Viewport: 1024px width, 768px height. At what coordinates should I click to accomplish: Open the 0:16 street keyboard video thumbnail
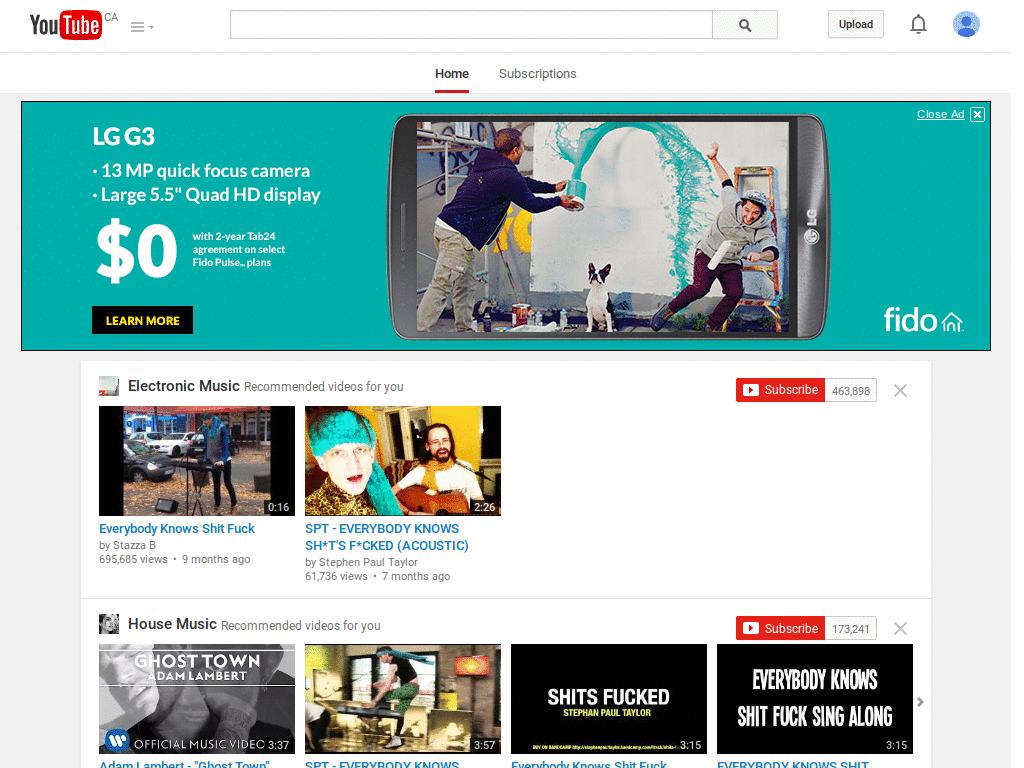[x=197, y=461]
